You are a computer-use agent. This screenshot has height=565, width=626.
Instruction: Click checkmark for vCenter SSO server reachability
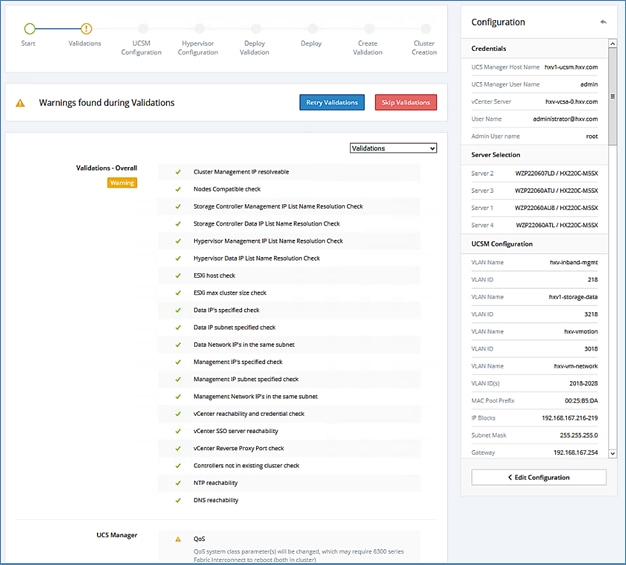pyautogui.click(x=178, y=431)
